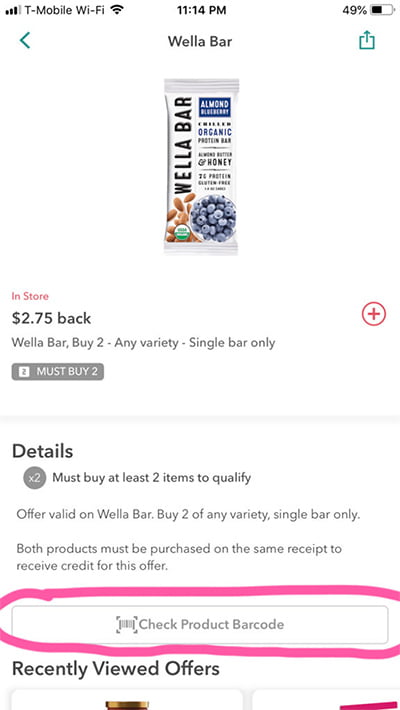Open first Recently Viewed offer card
The image size is (400, 710).
127,700
